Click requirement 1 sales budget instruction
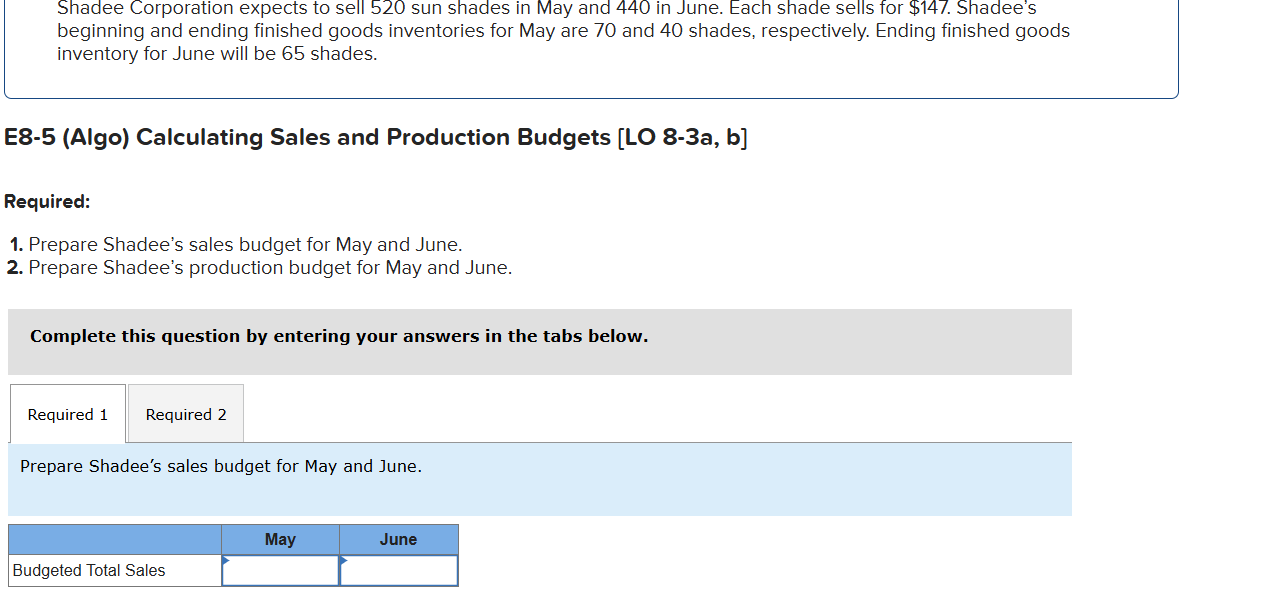1266x591 pixels. coord(244,244)
